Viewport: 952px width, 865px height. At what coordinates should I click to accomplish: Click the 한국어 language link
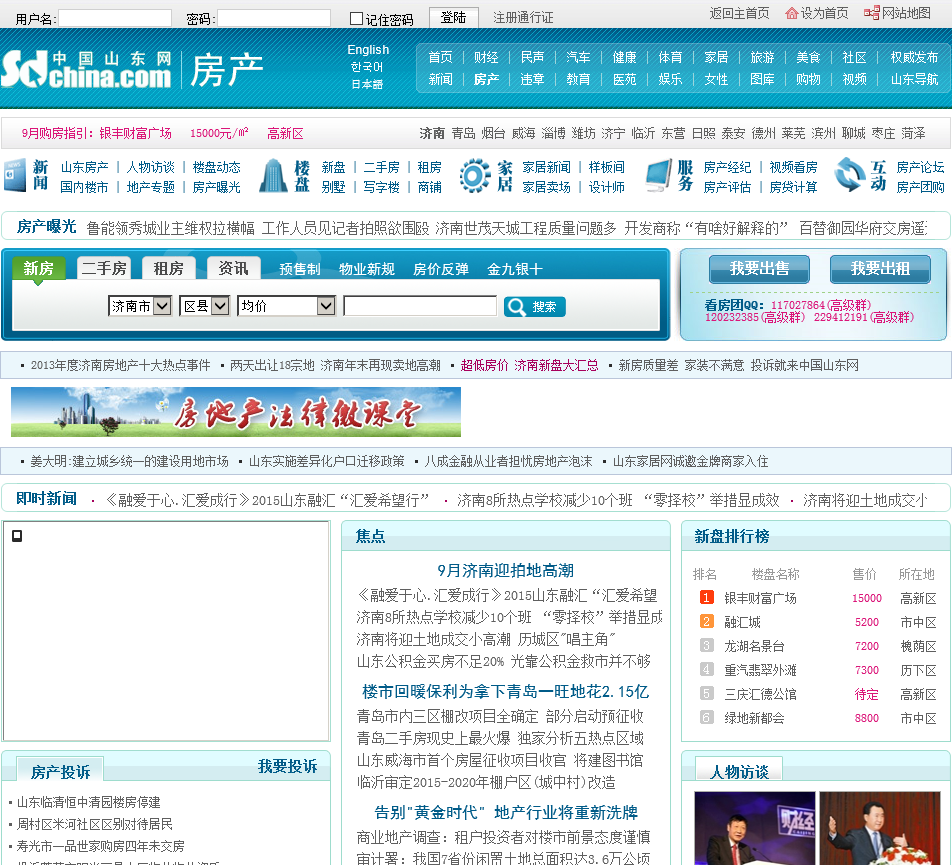click(x=367, y=67)
